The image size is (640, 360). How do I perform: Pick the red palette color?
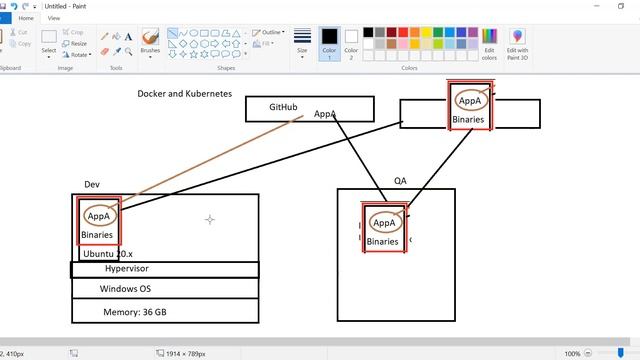point(403,32)
